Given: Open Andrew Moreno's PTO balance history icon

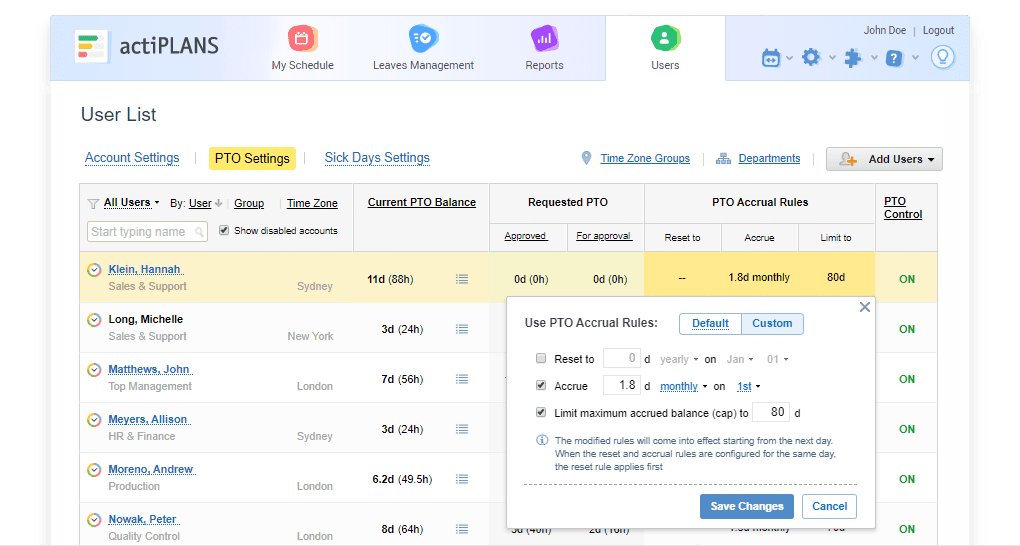Looking at the screenshot, I should point(462,479).
